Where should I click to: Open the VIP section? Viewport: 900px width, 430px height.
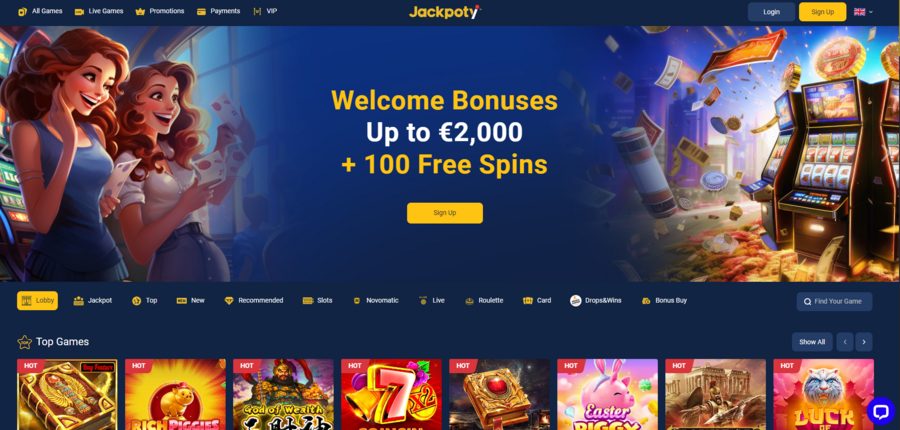click(x=265, y=11)
